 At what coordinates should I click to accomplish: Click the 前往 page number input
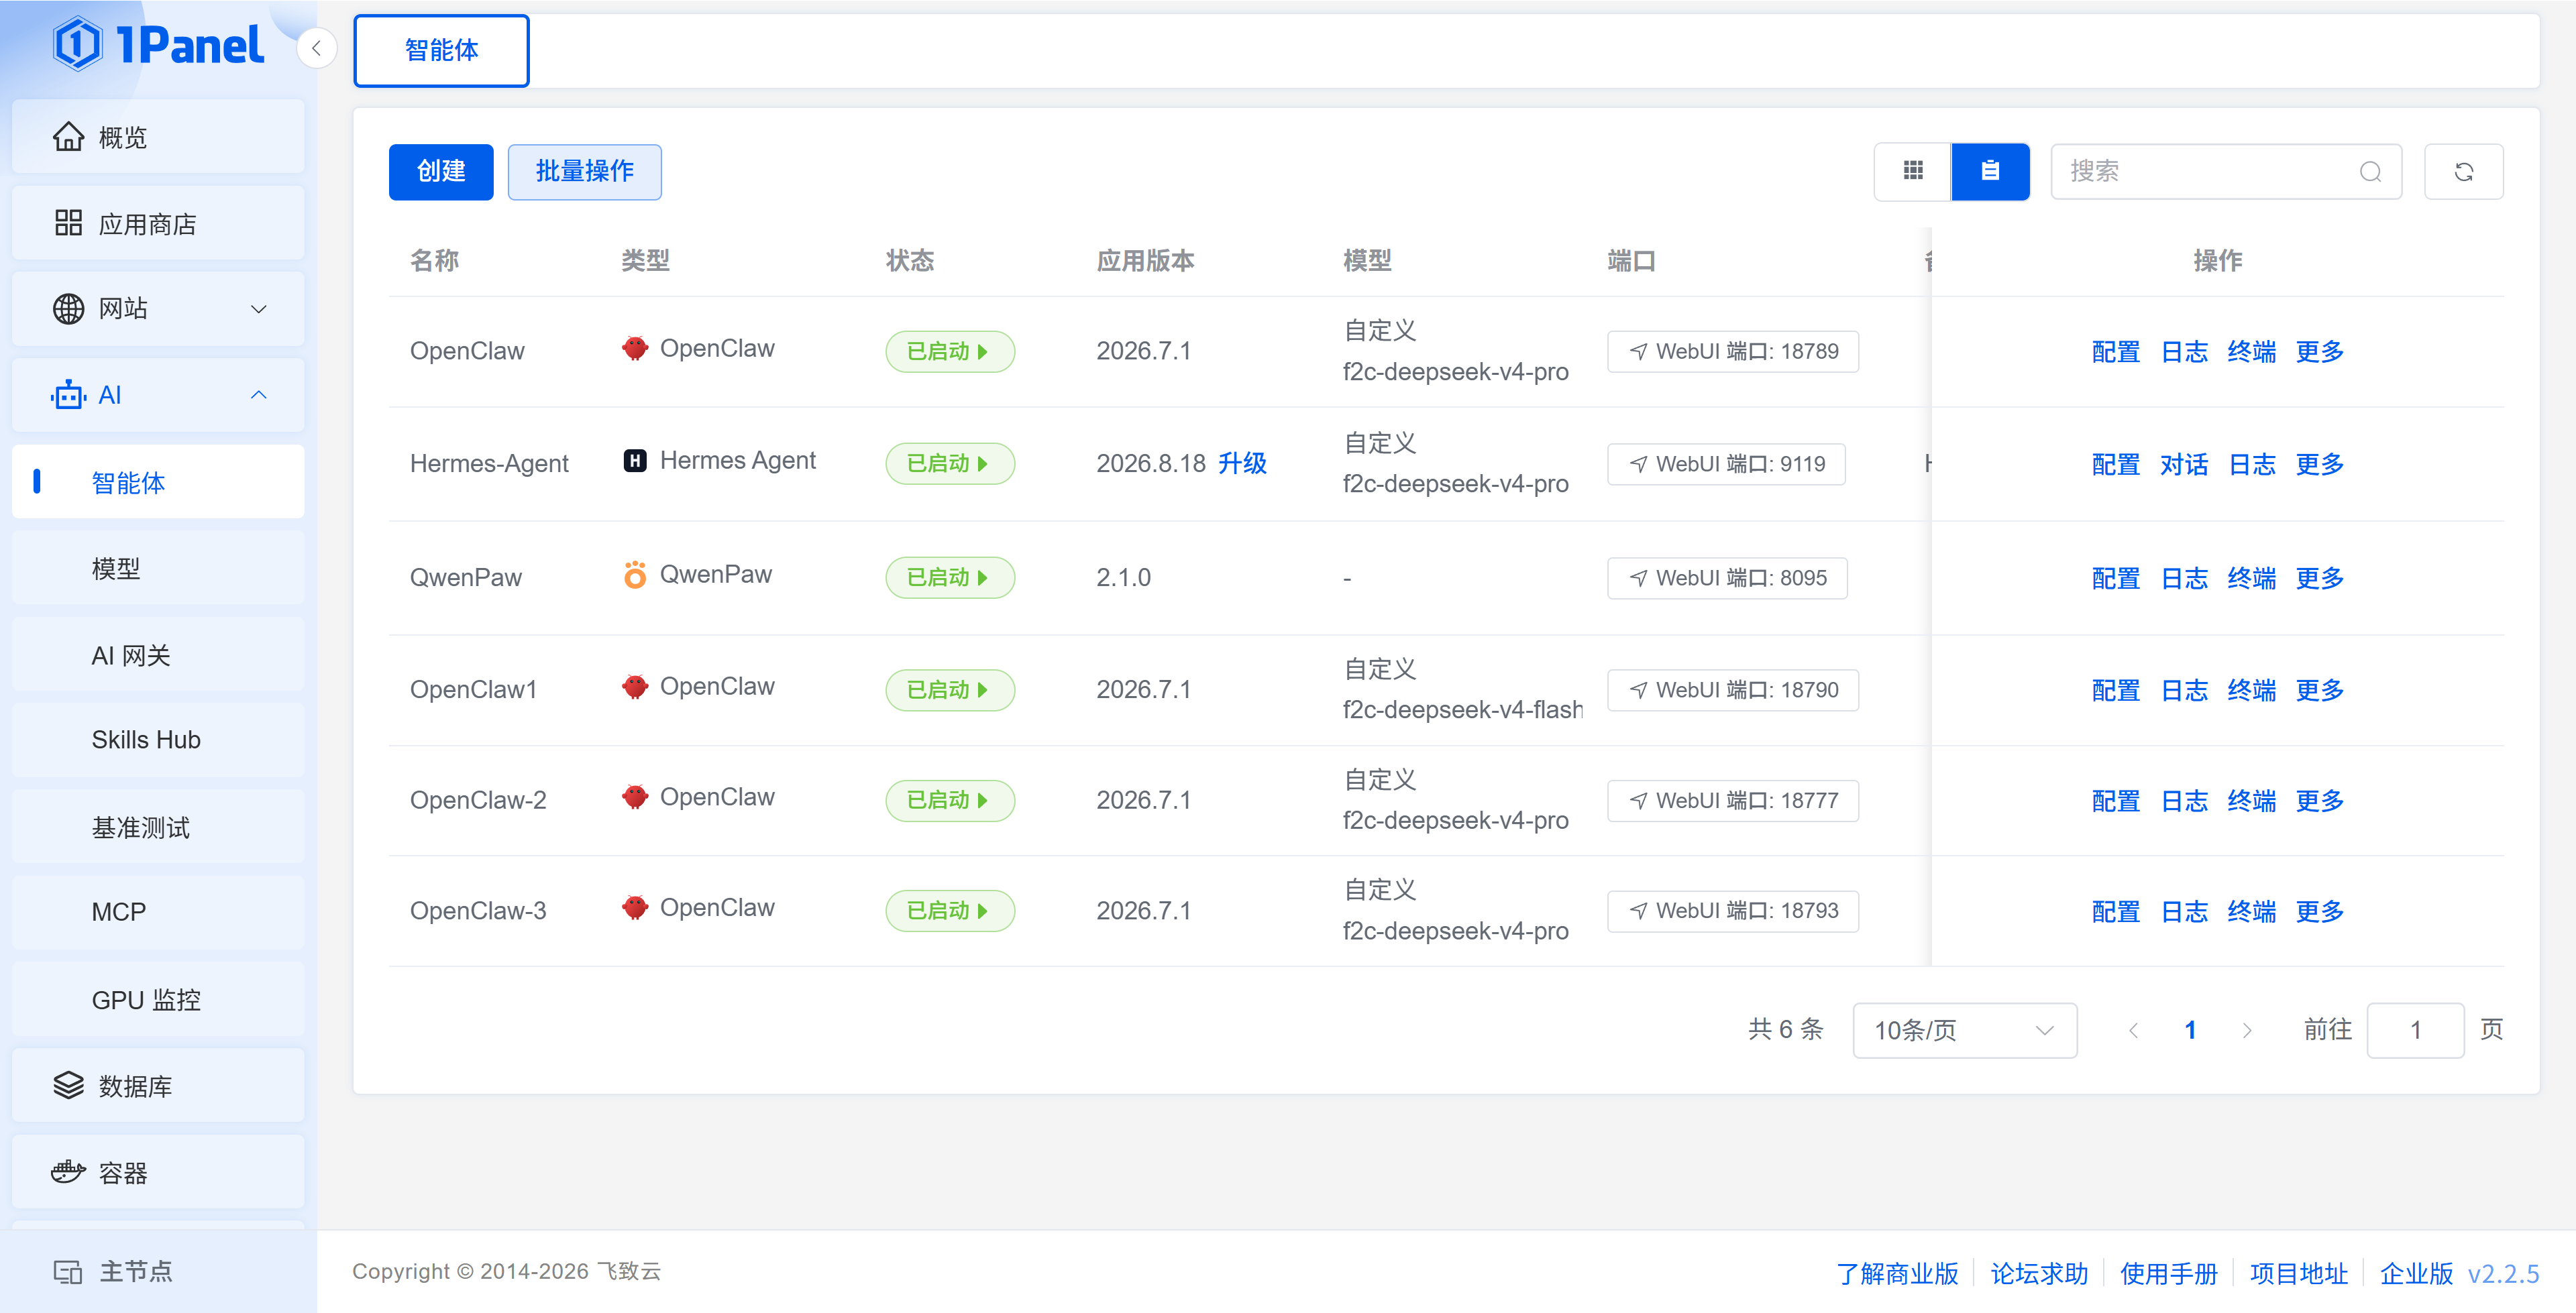[2415, 1030]
